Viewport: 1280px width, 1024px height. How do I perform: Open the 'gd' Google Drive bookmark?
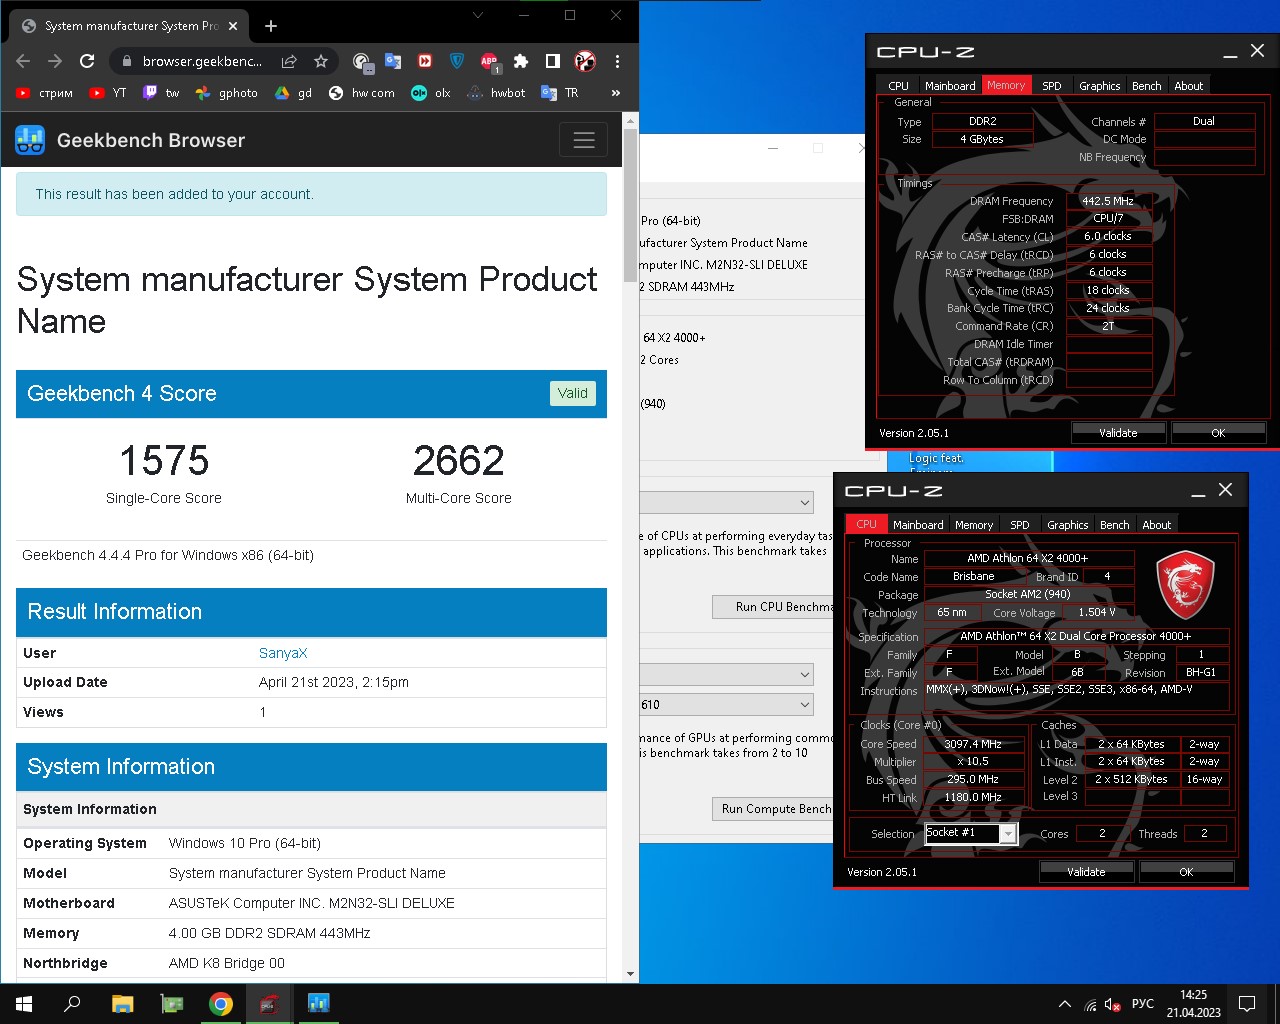tap(294, 93)
